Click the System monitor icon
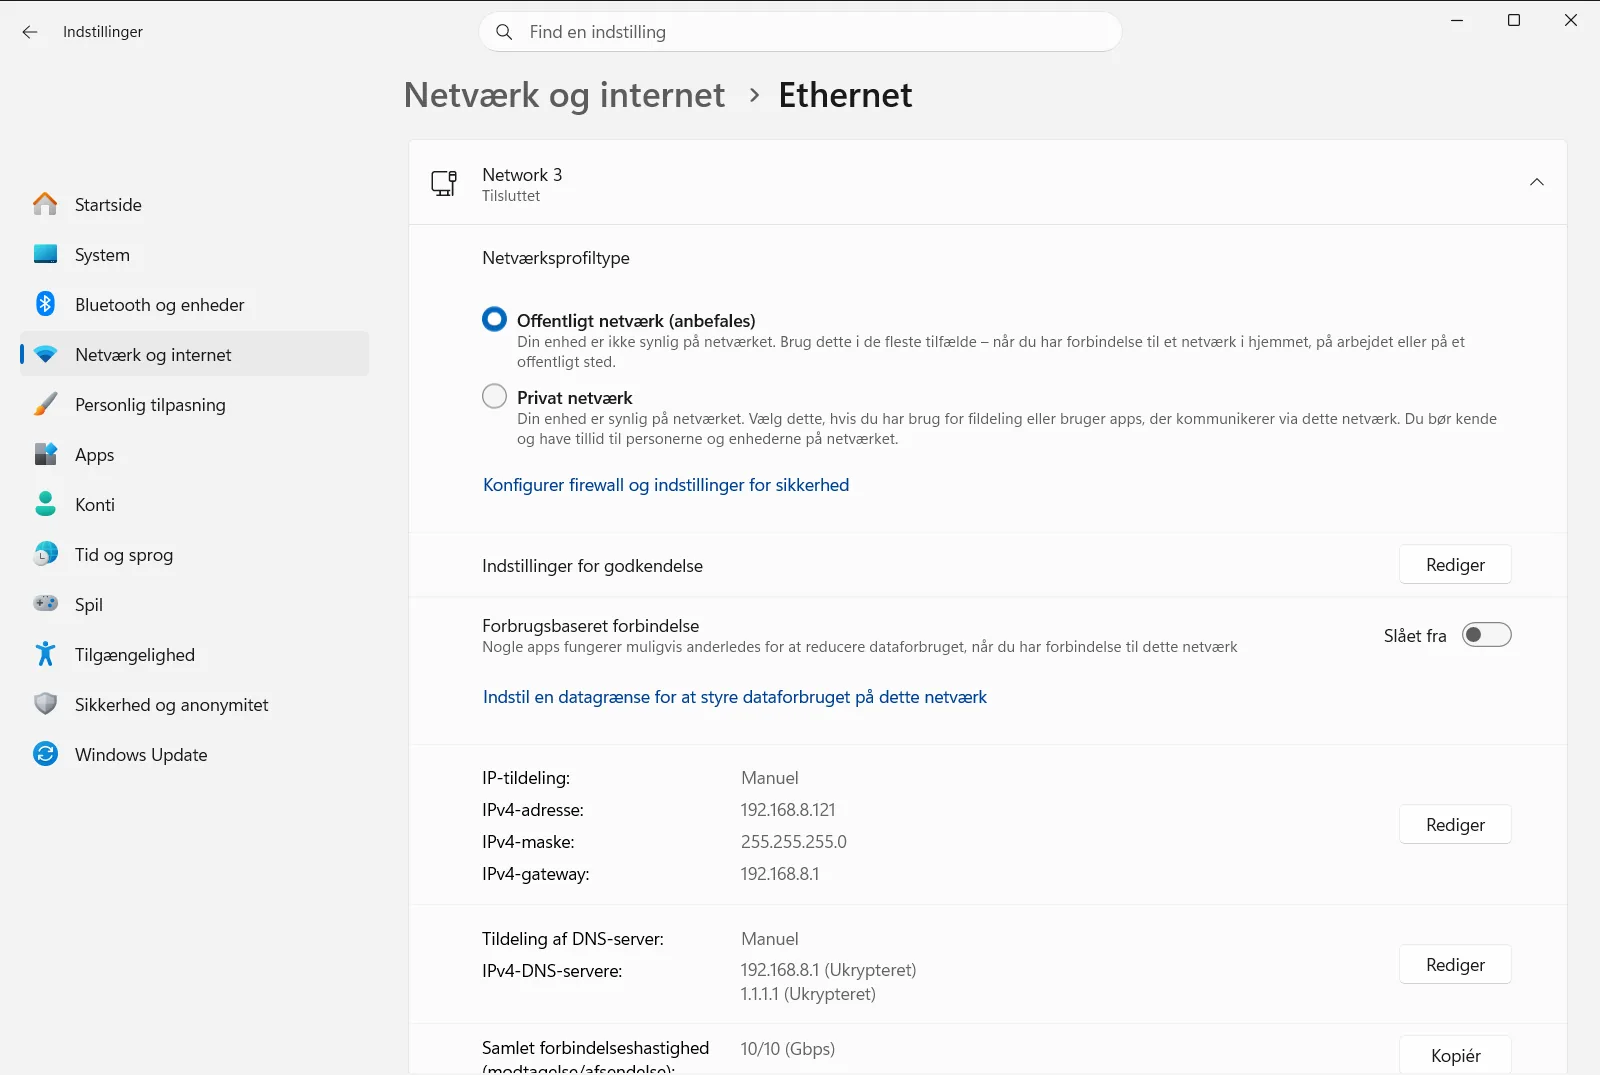This screenshot has height=1075, width=1600. pyautogui.click(x=45, y=254)
